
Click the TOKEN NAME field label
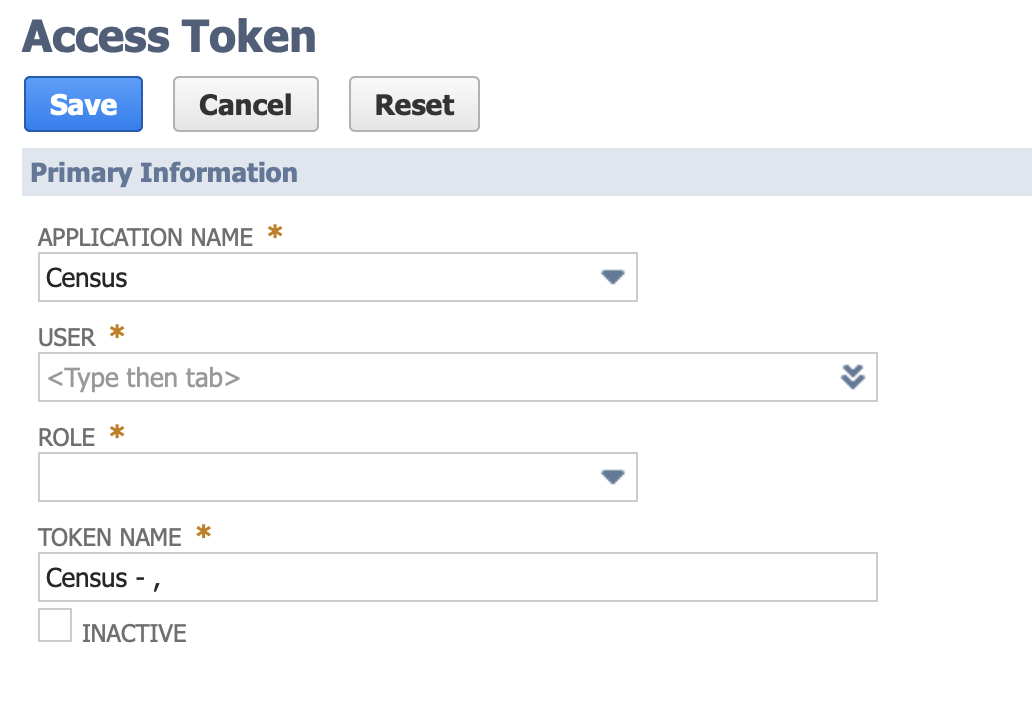tap(110, 537)
